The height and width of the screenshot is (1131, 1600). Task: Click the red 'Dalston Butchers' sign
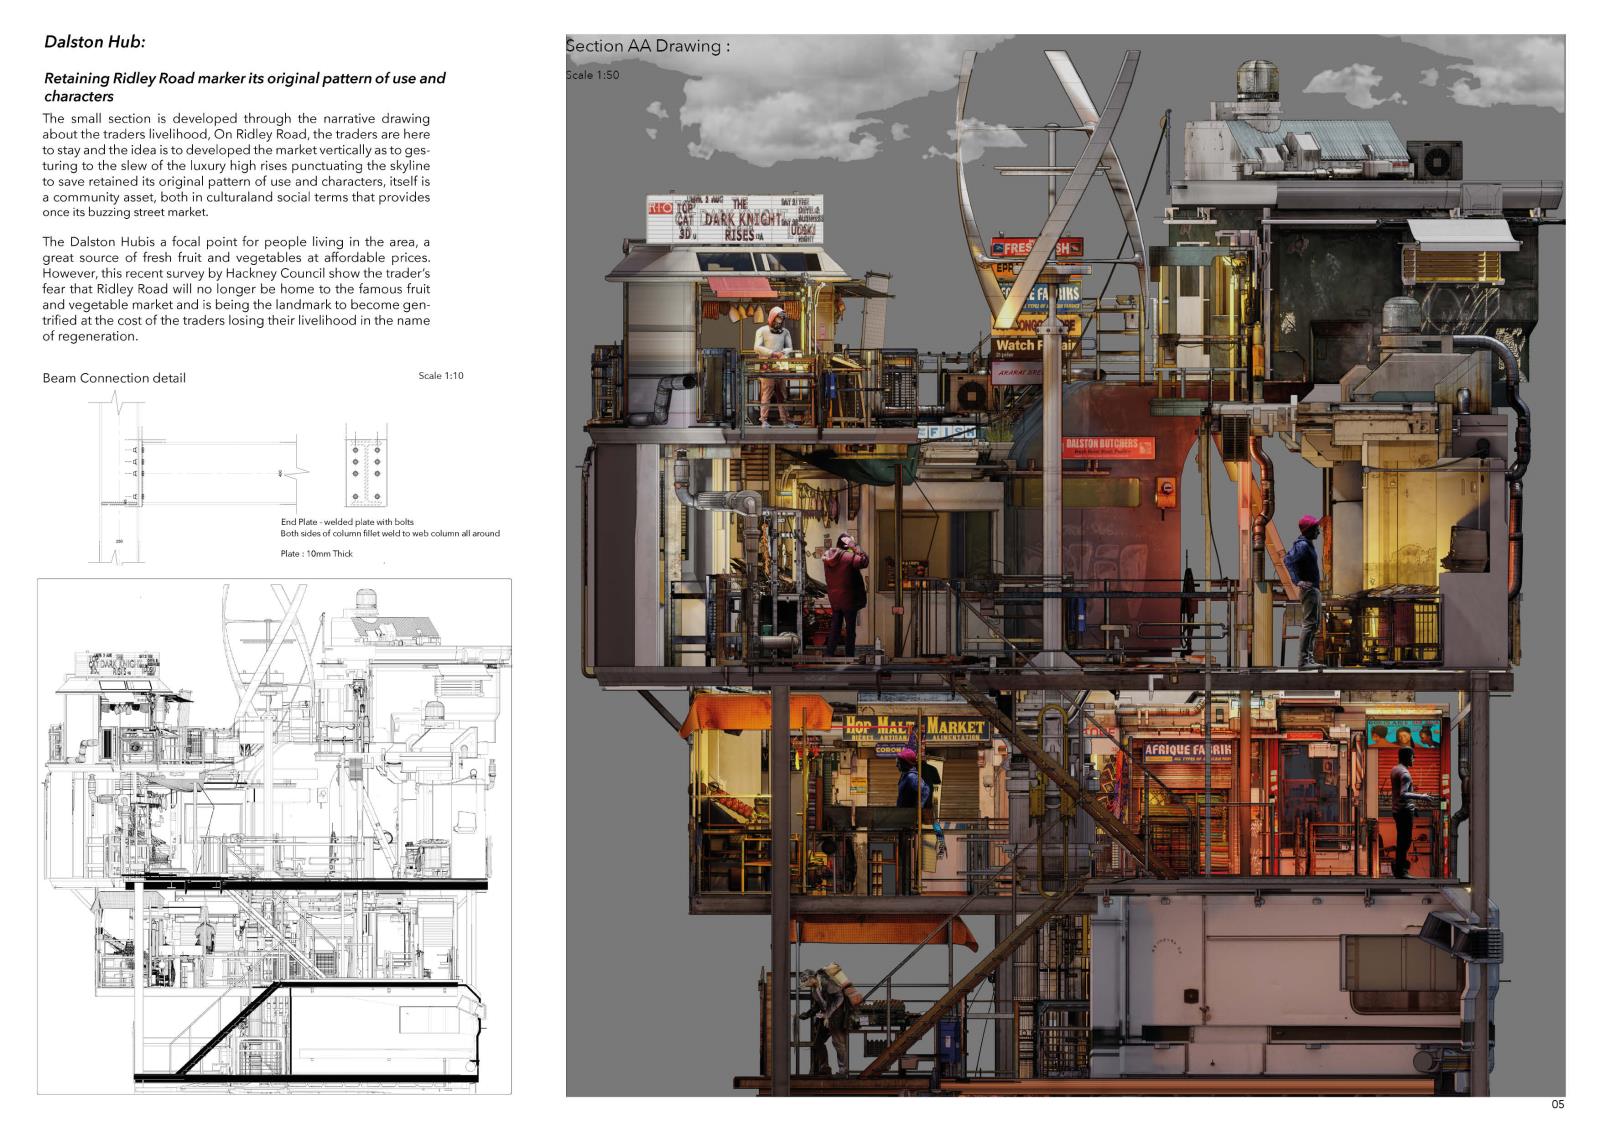pyautogui.click(x=1108, y=447)
